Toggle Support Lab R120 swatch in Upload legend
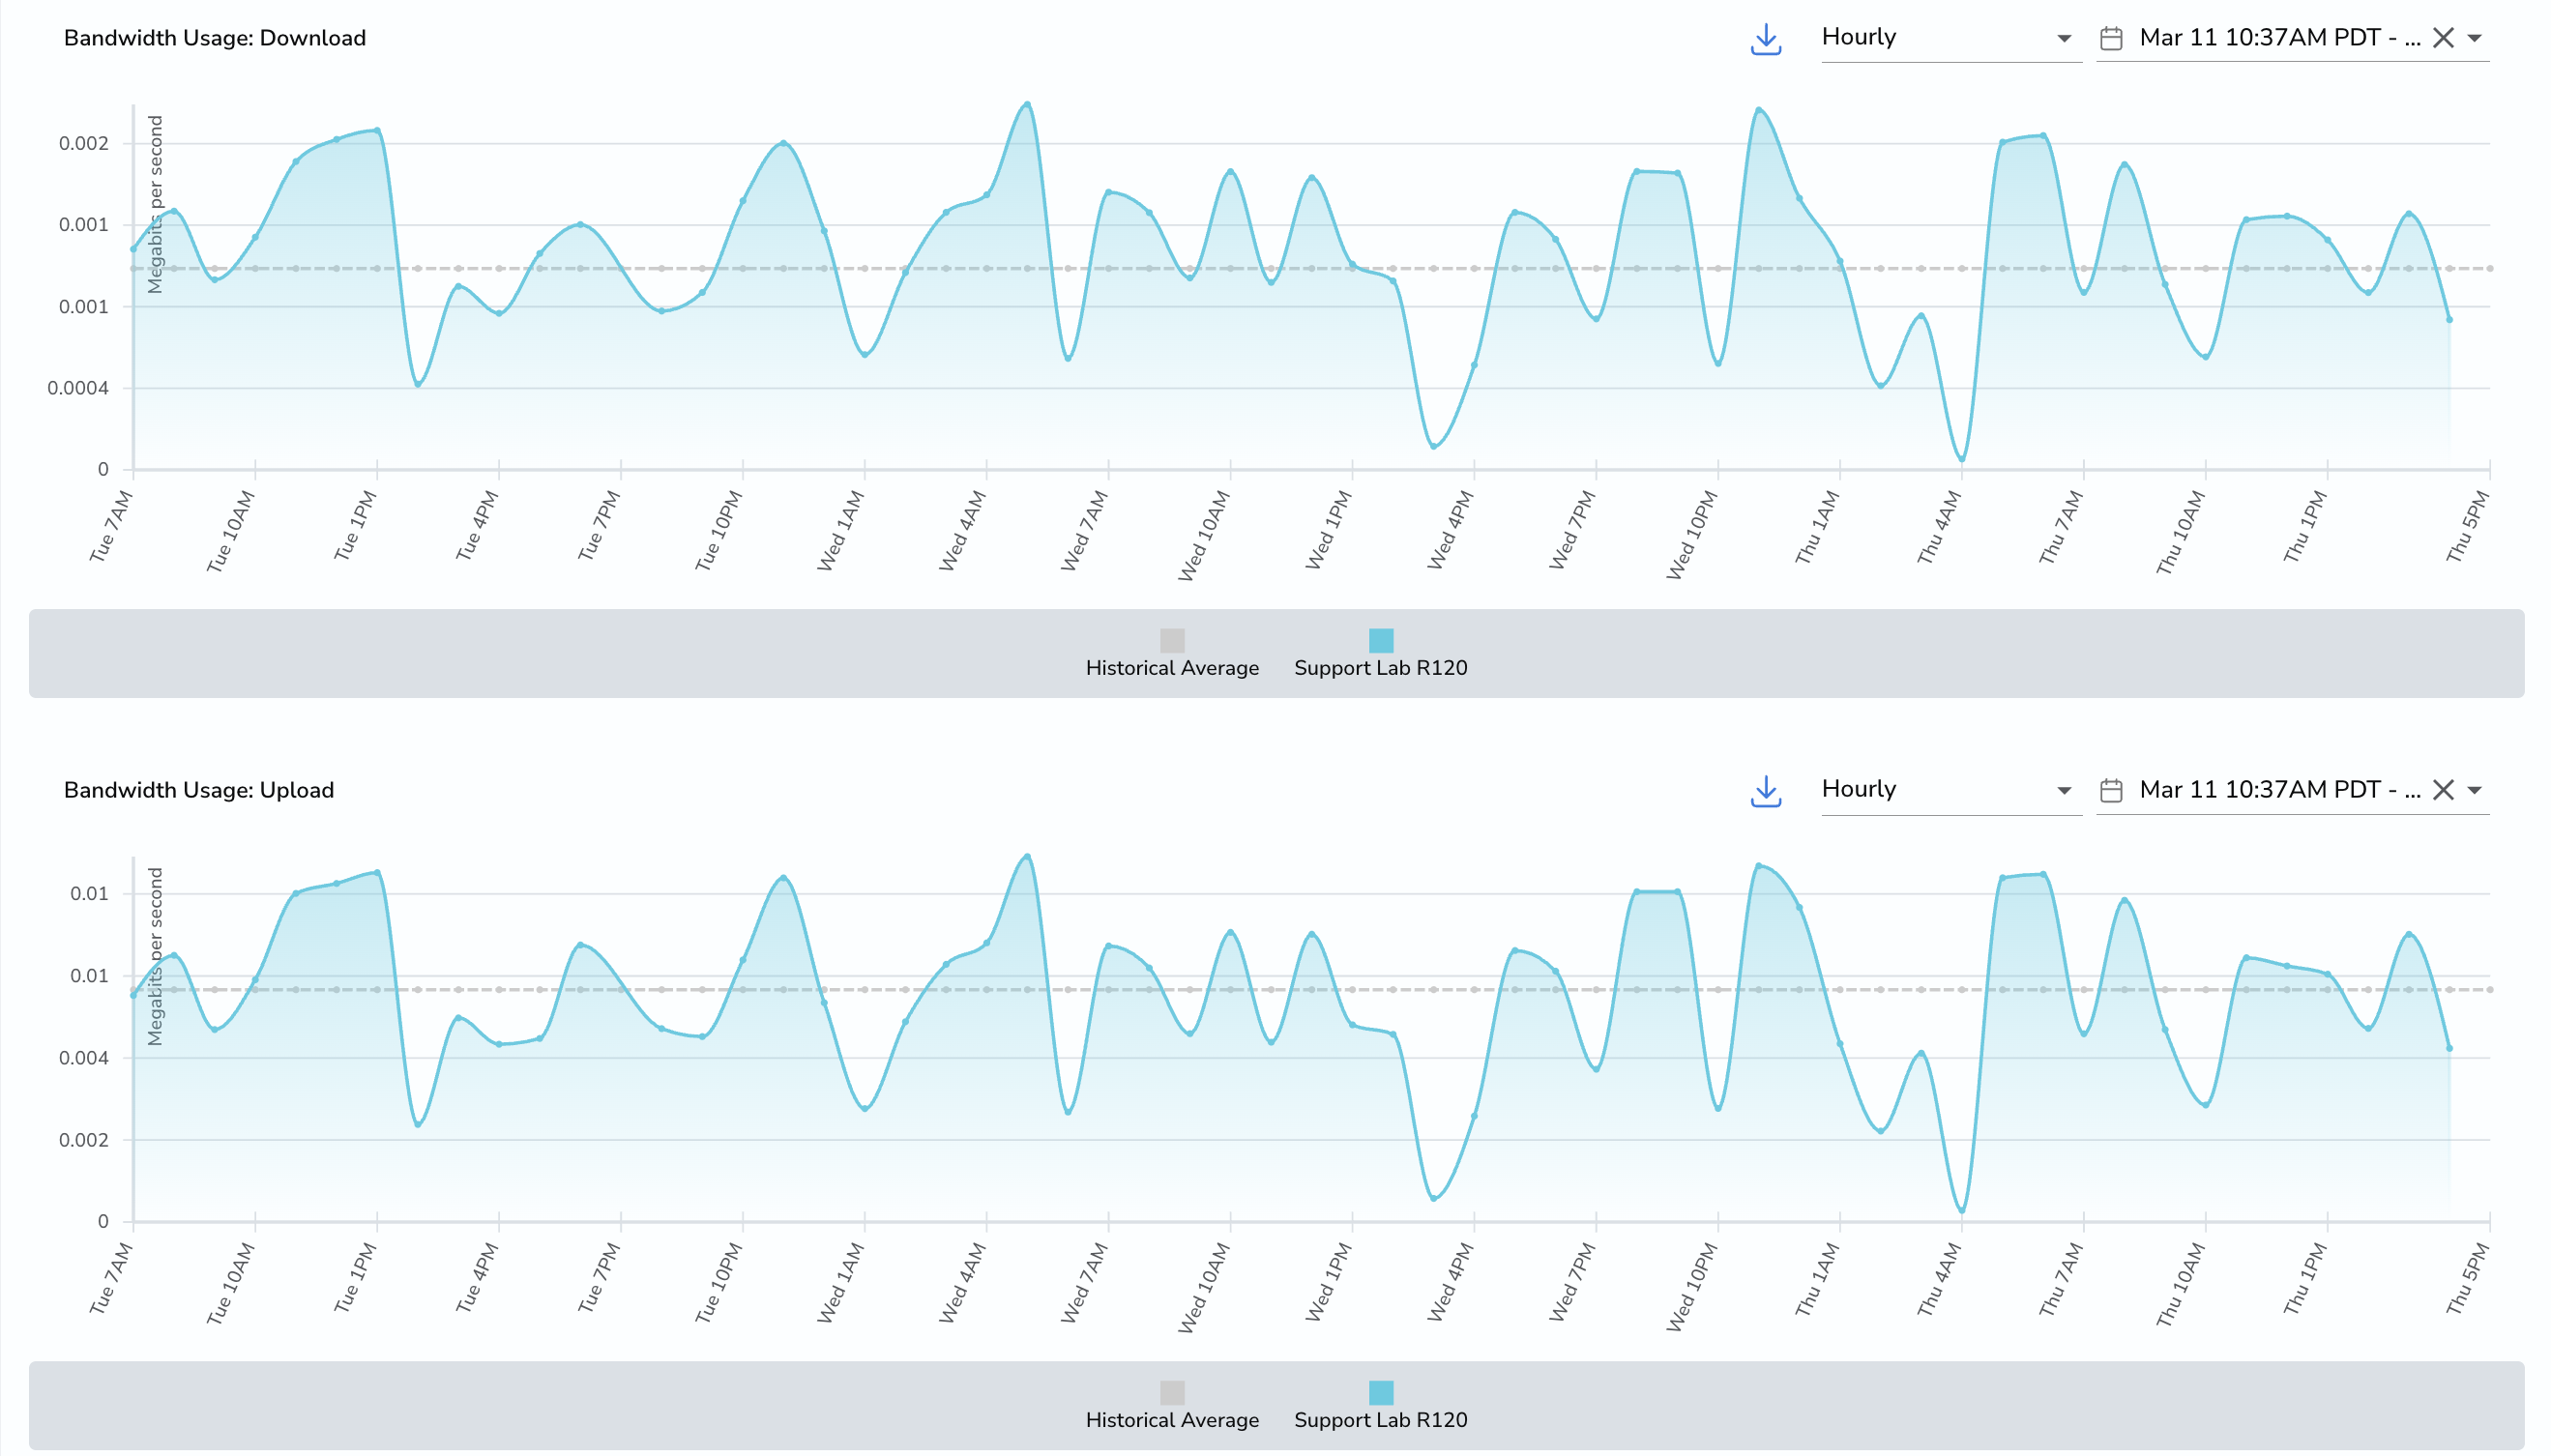The image size is (2551, 1456). click(1380, 1393)
